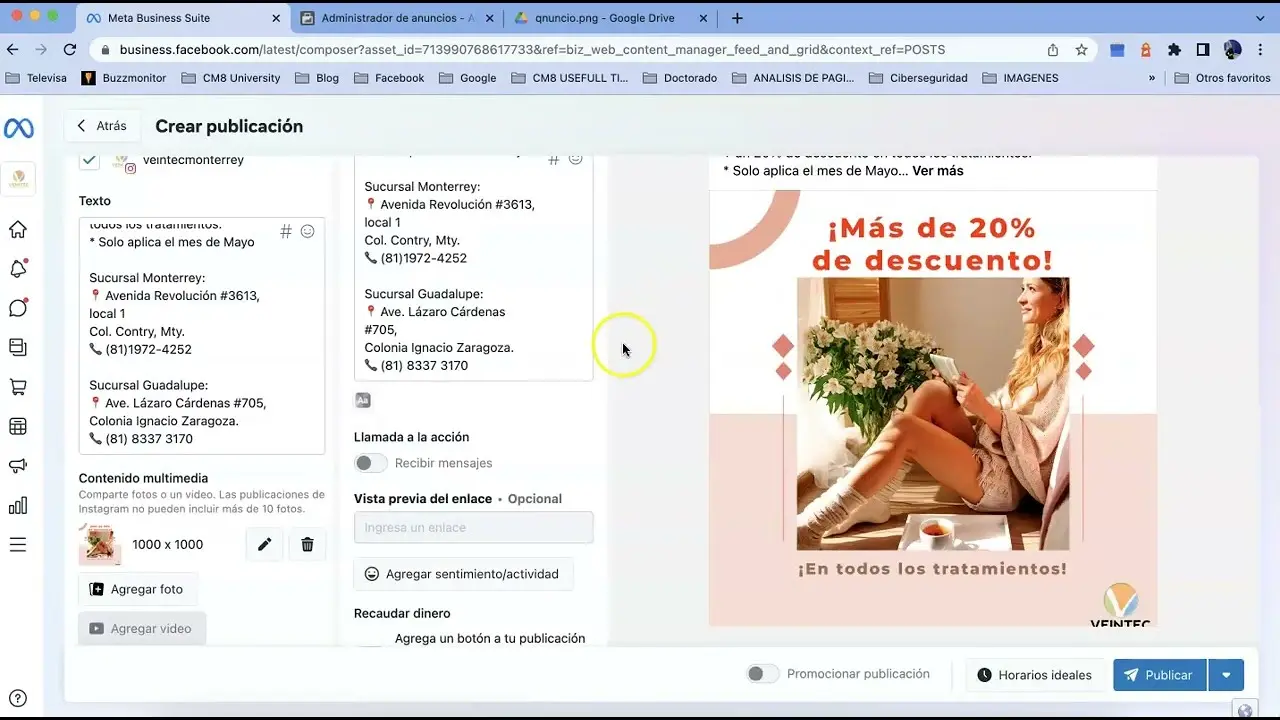
Task: Click the Ingresa un enlace field
Action: click(x=473, y=527)
